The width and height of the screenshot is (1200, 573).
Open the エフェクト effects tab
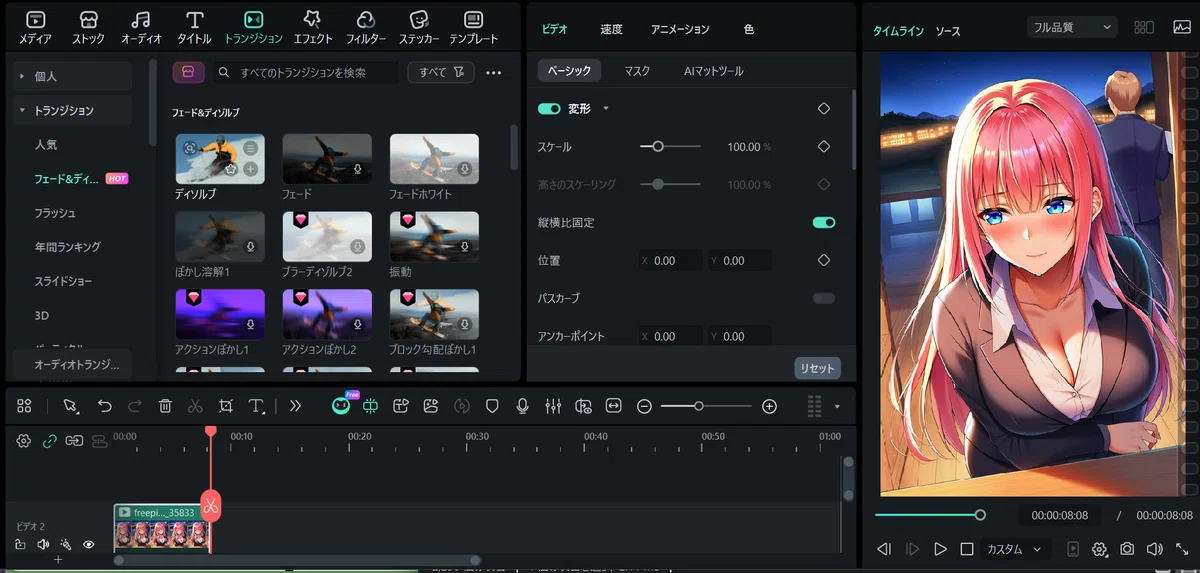312,28
